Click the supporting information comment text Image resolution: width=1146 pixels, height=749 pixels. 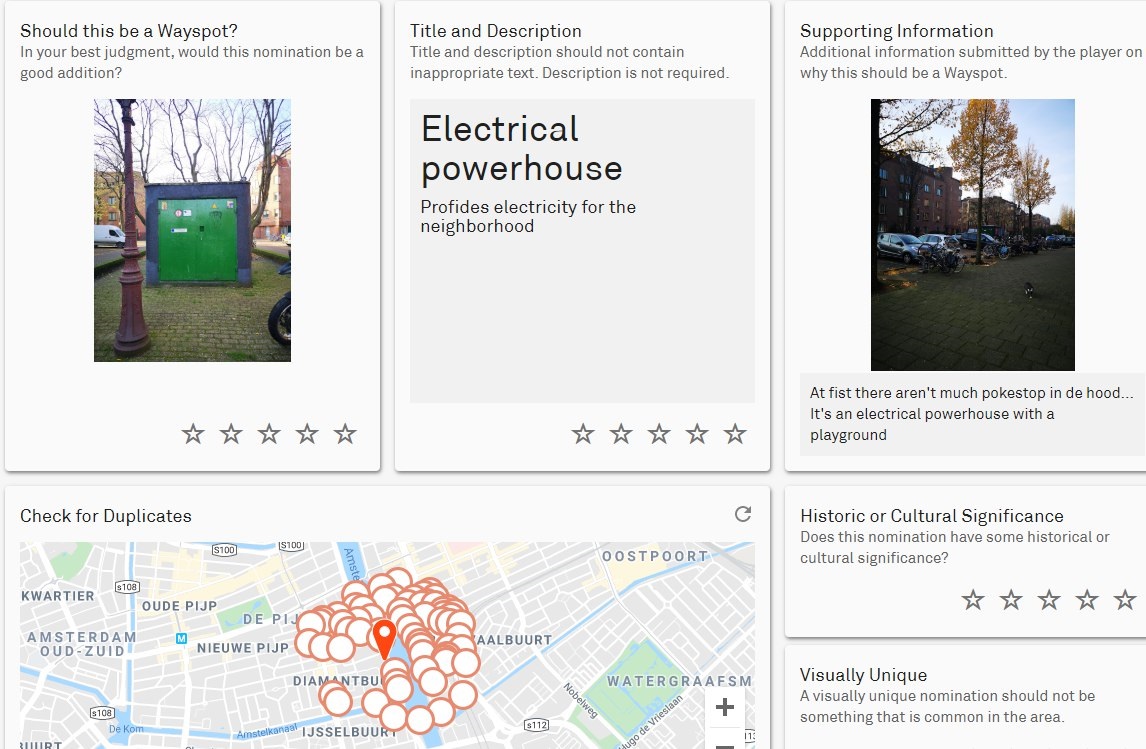pyautogui.click(x=971, y=414)
